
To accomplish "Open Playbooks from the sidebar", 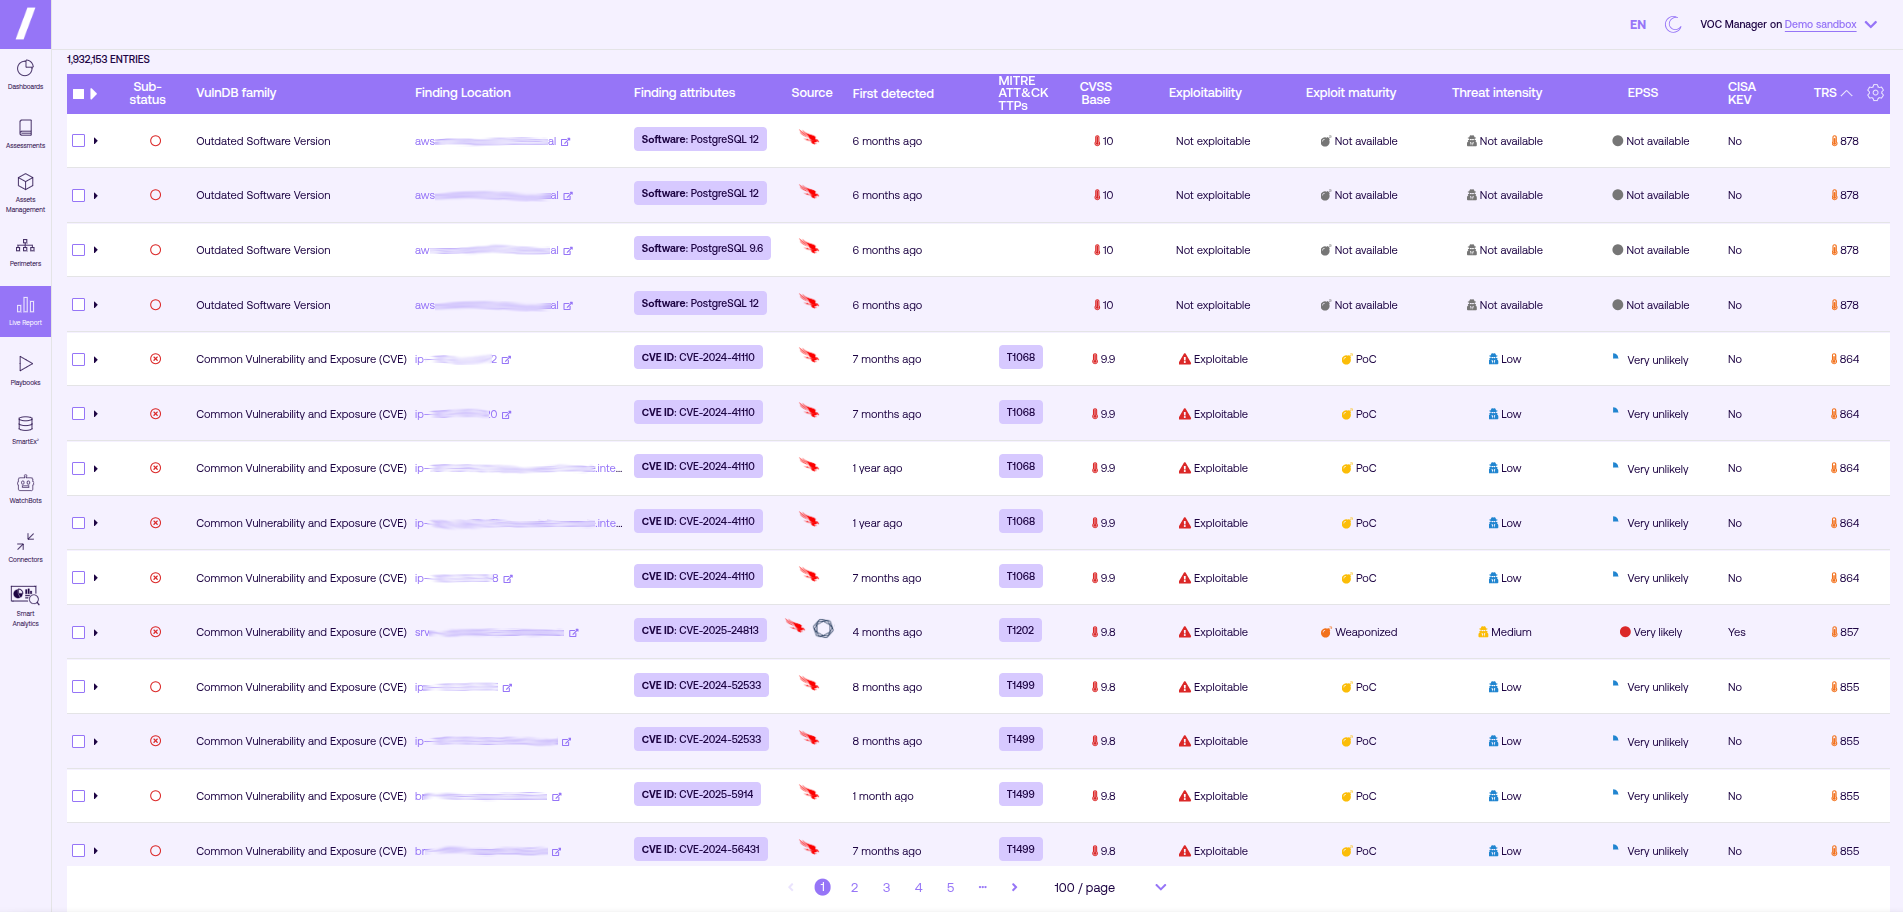I will 25,369.
